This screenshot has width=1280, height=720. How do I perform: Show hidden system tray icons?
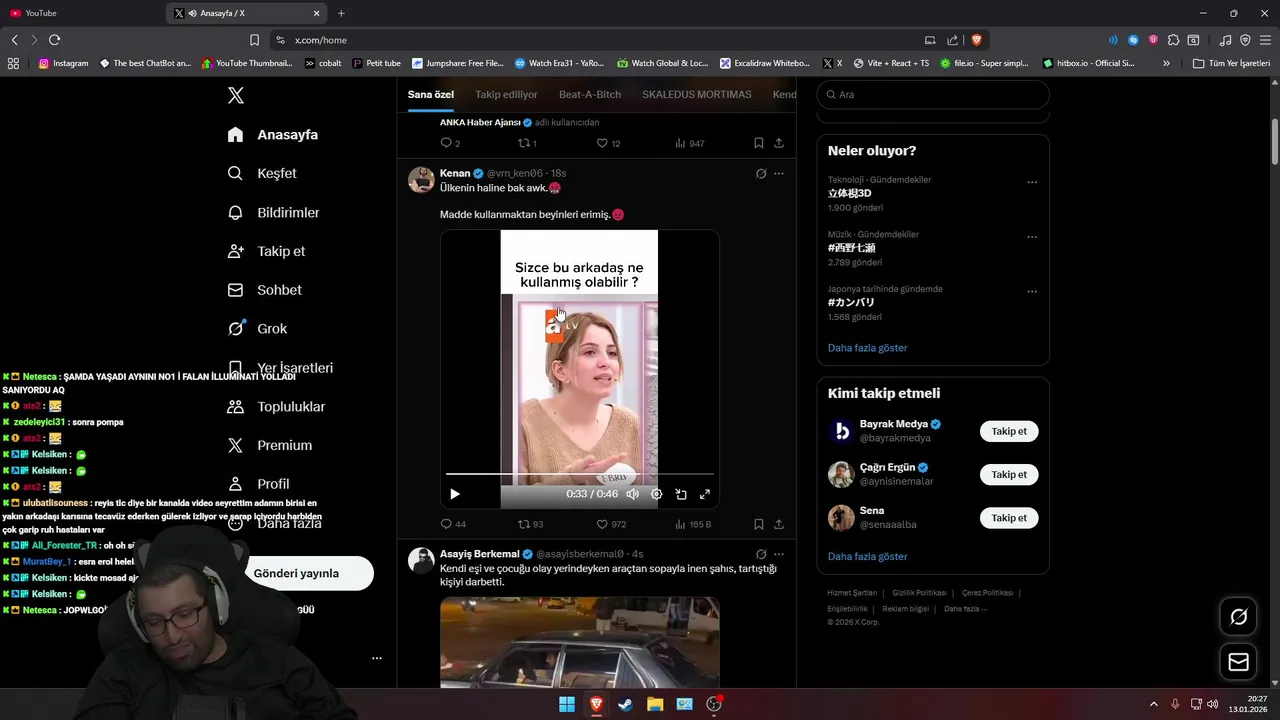pyautogui.click(x=1153, y=704)
